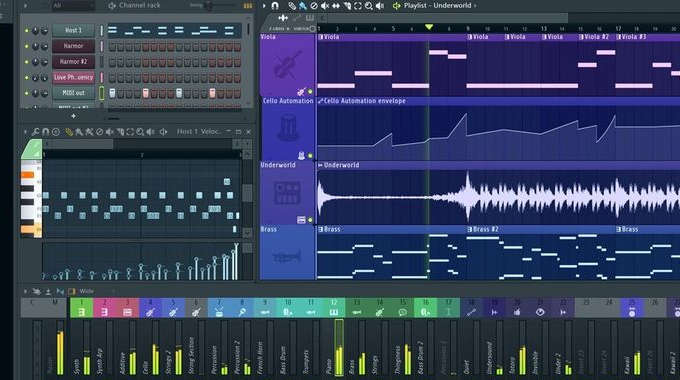Select the Underworld audio clip title
Image resolution: width=680 pixels, height=380 pixels.
(x=341, y=165)
